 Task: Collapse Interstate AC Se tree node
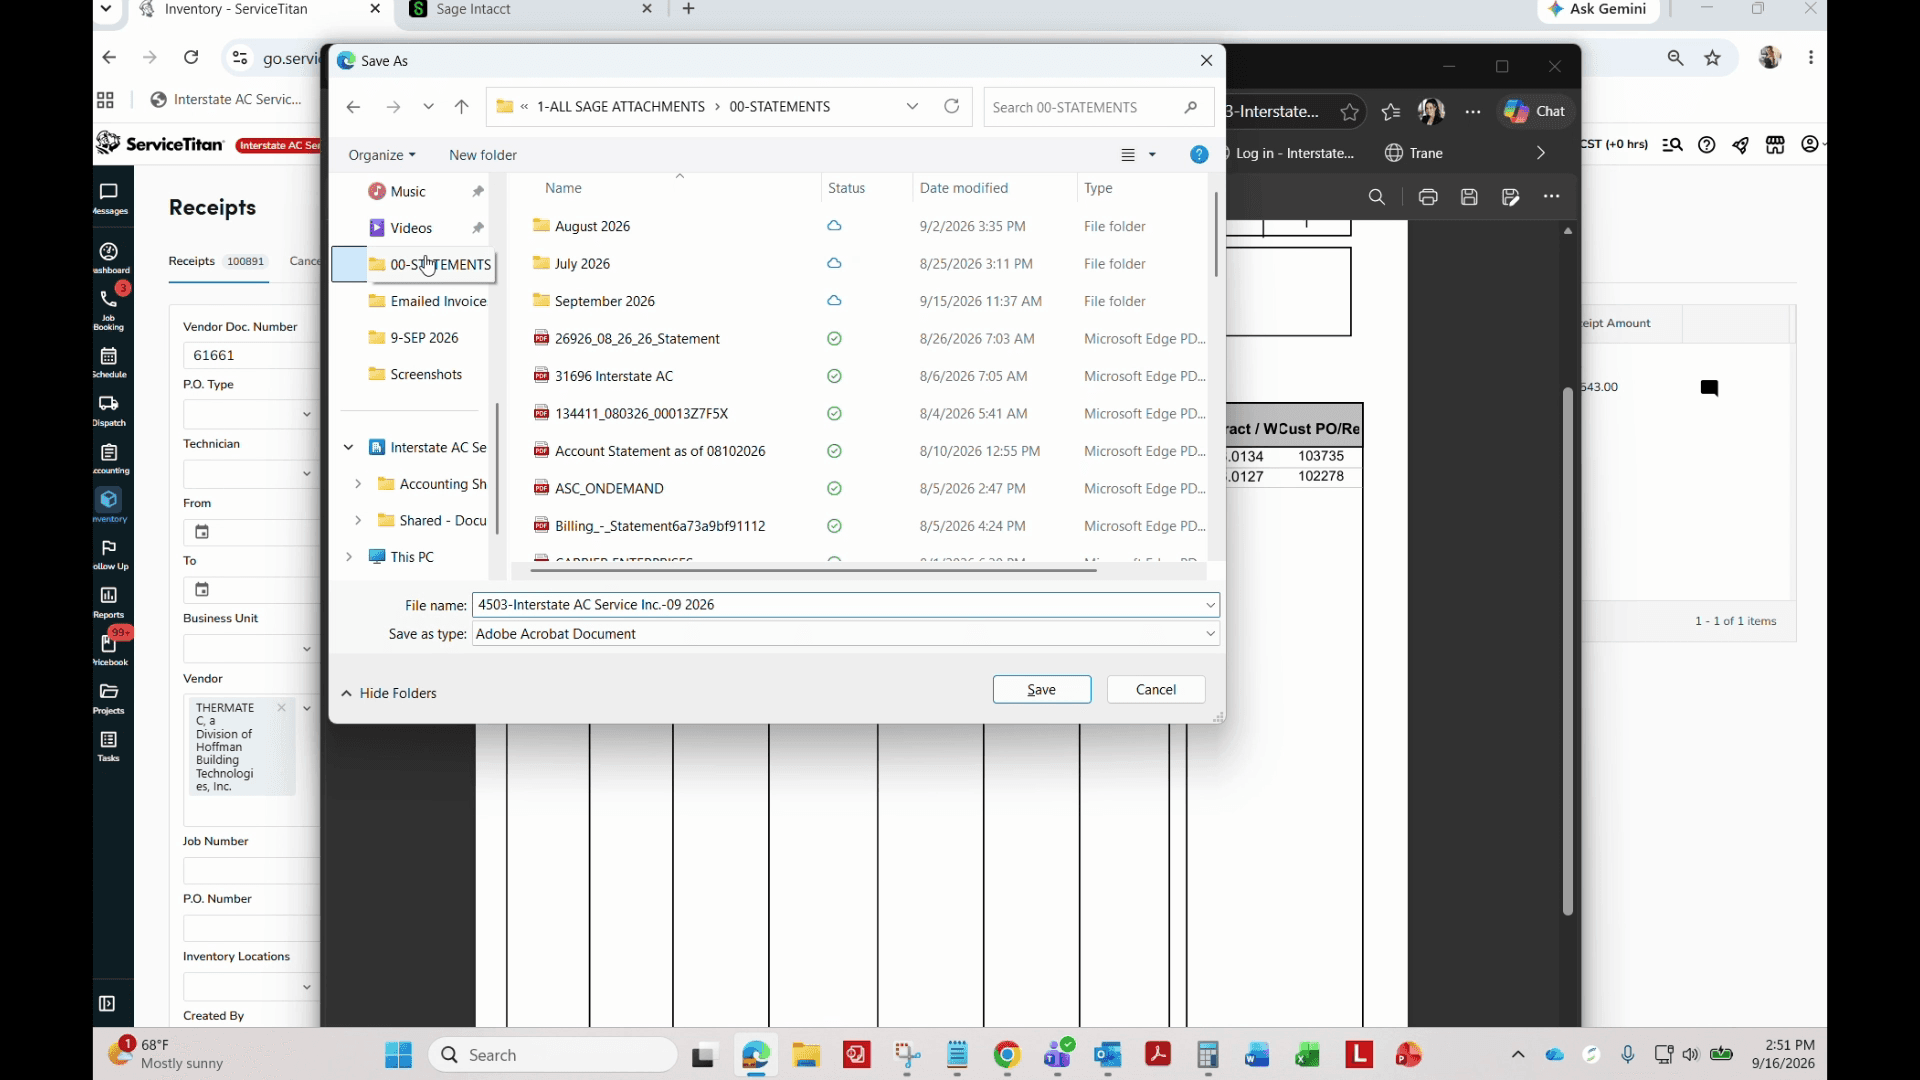[x=348, y=447]
